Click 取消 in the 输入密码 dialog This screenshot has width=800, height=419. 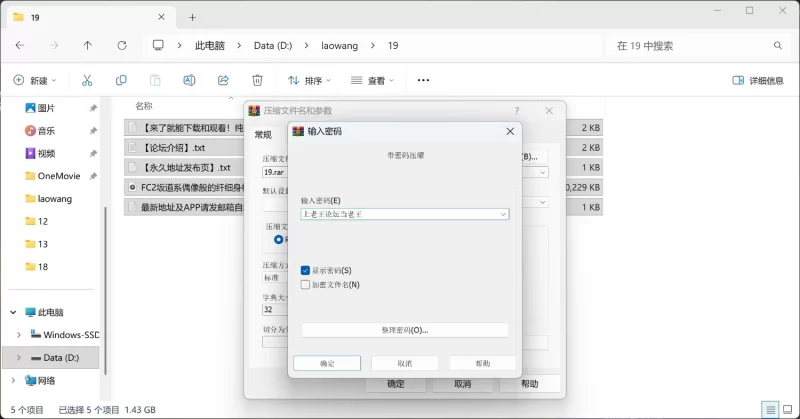(404, 363)
